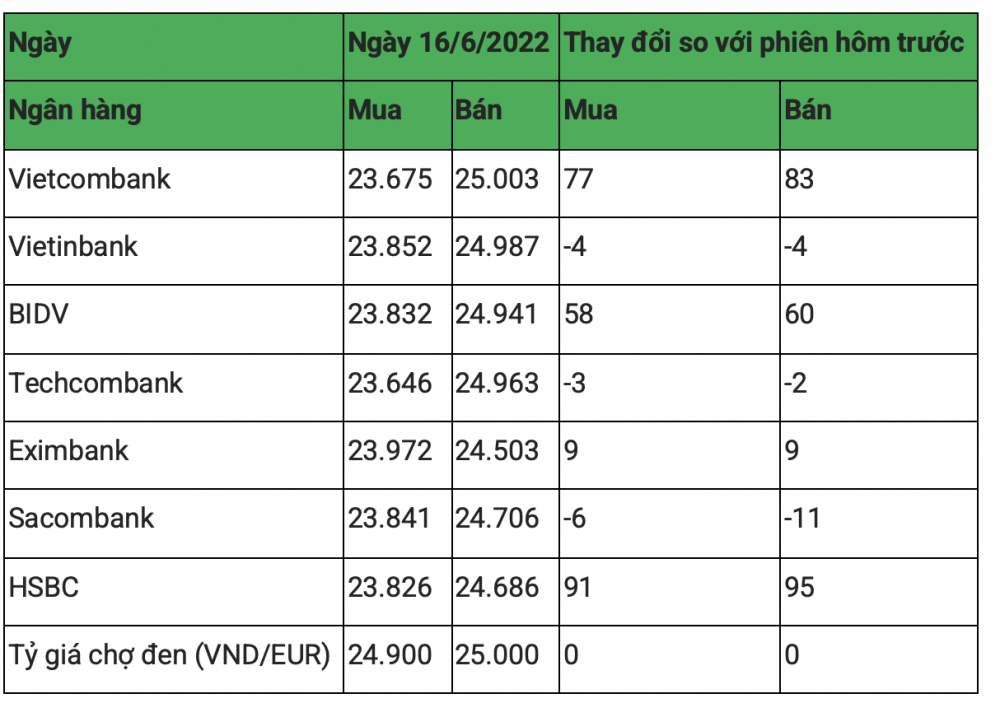Viewport: 1000px width, 703px height.
Task: Click Eximbank buy rate 23.972
Action: 390,451
